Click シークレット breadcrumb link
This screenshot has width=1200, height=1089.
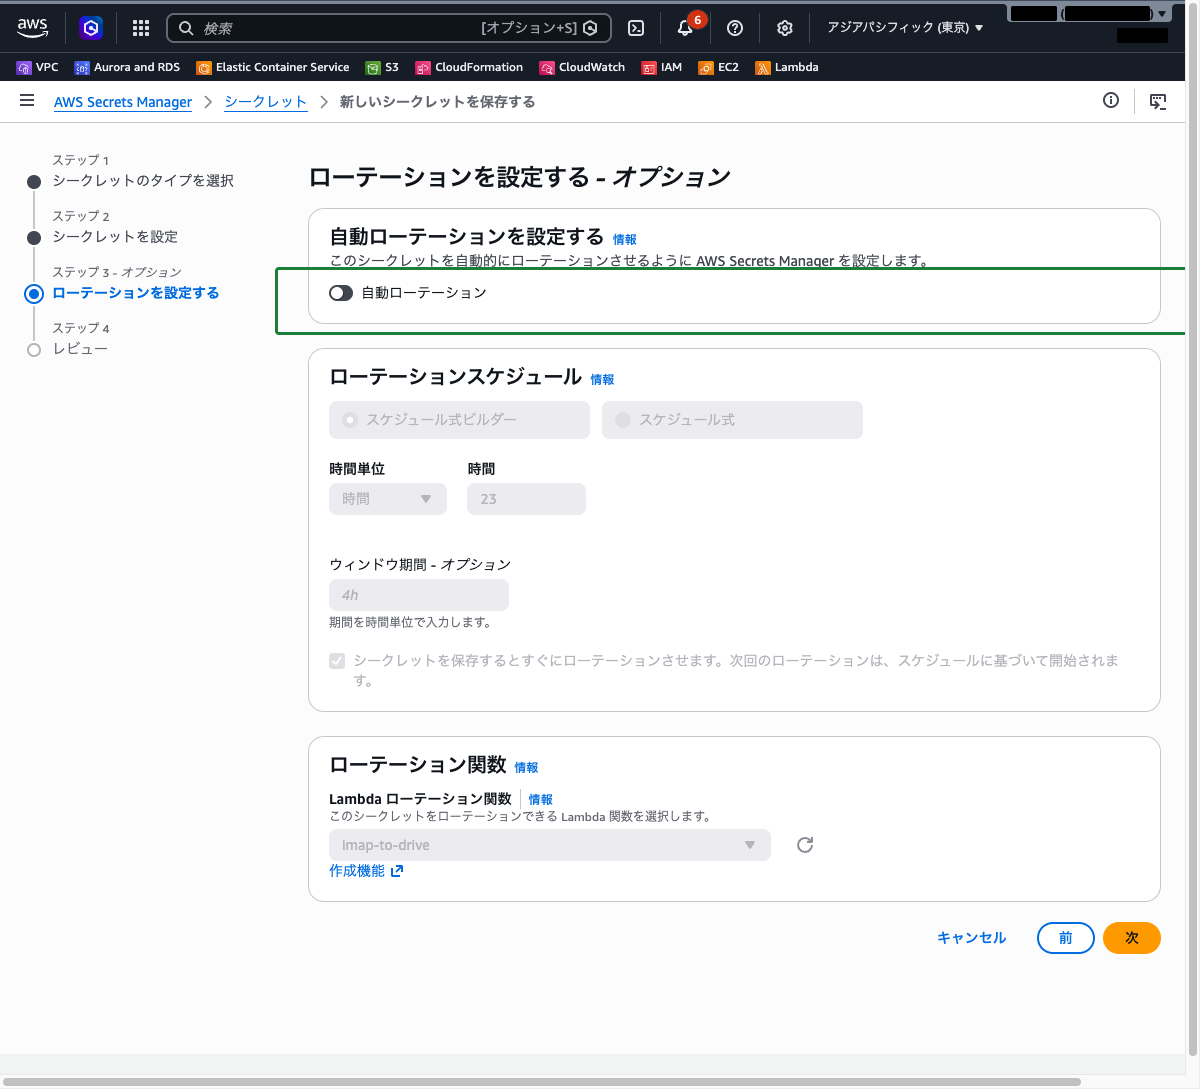coord(266,102)
